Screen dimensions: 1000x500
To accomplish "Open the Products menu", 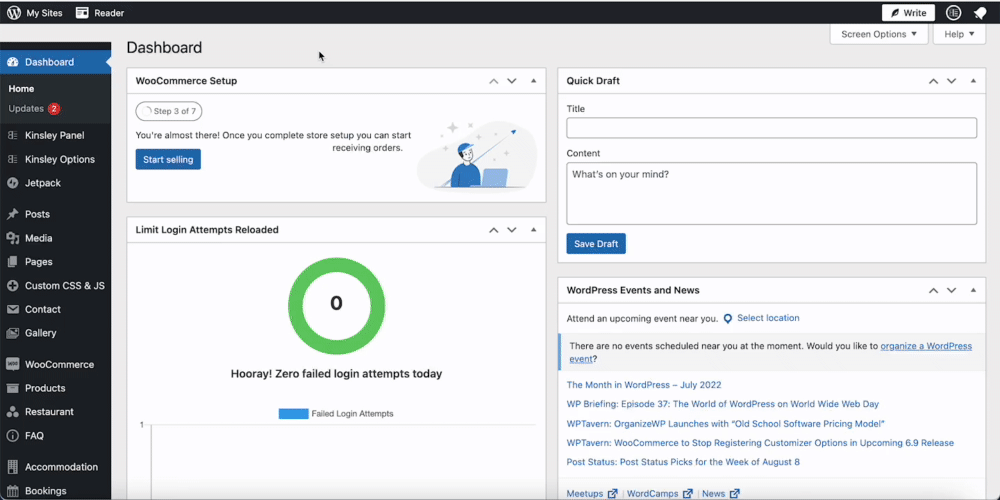I will point(45,388).
